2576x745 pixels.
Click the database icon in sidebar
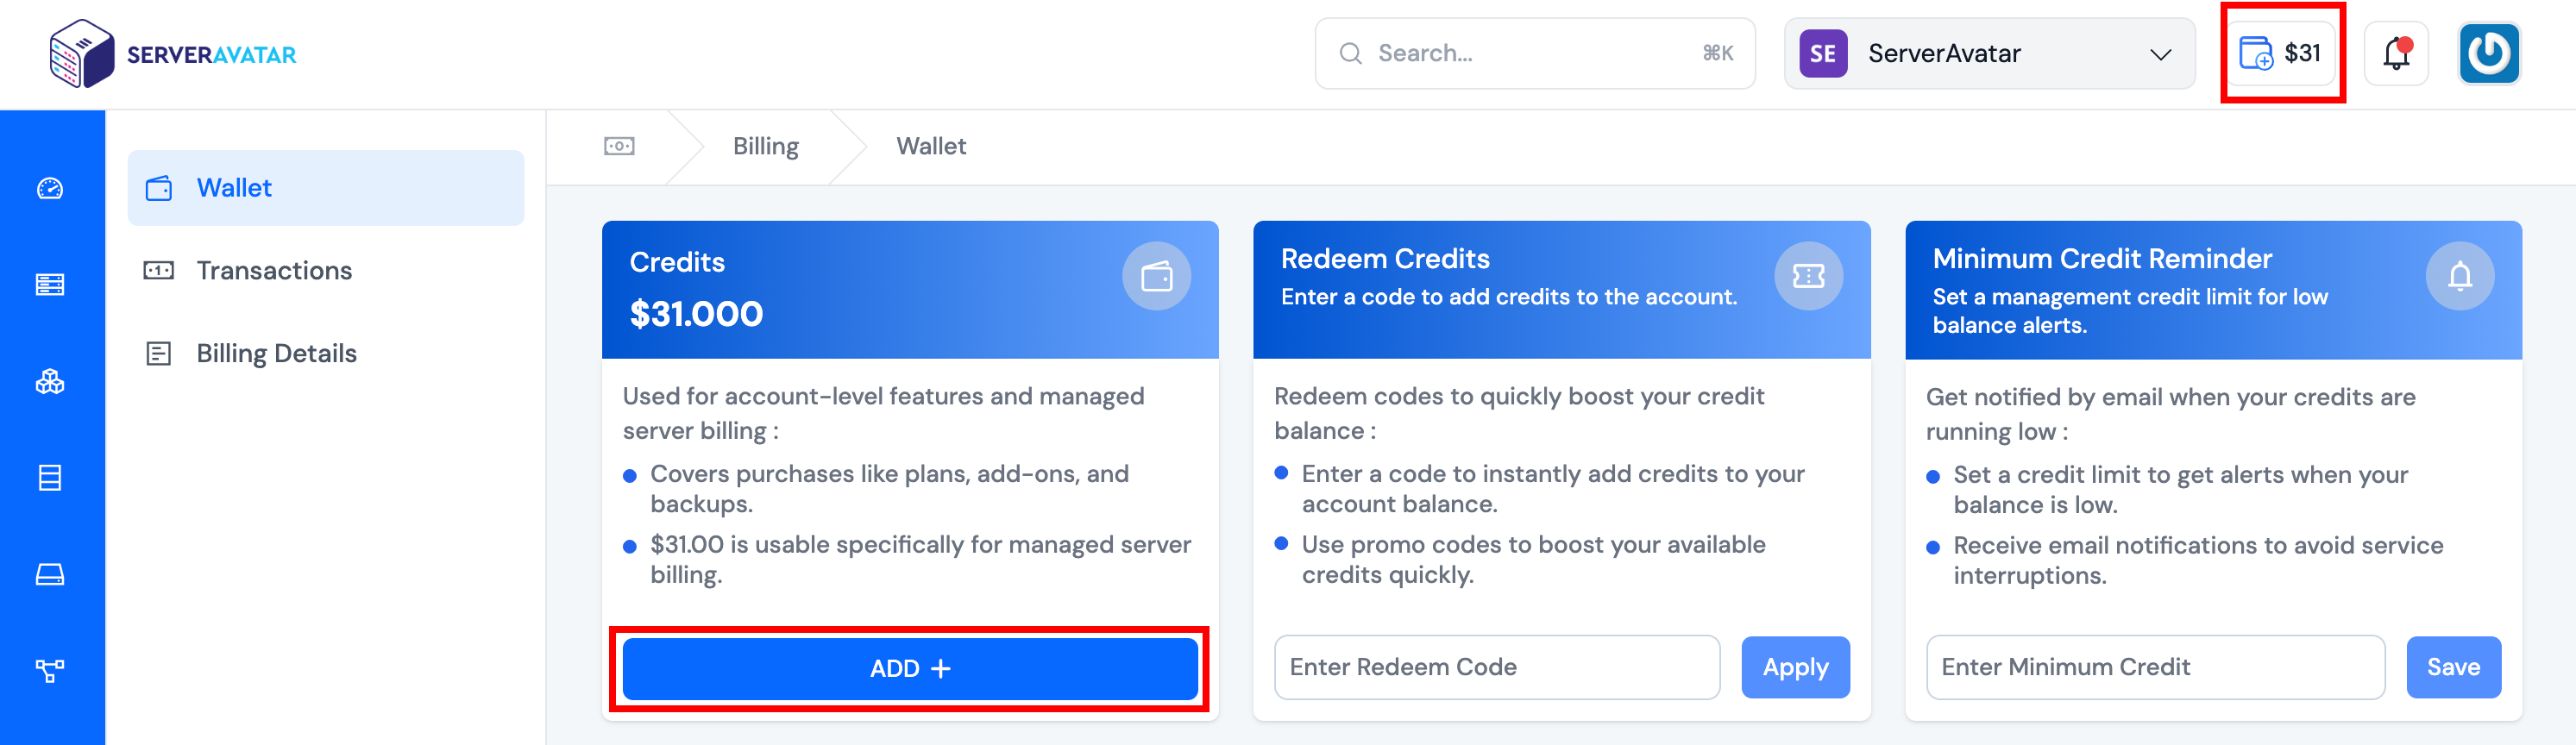point(50,478)
